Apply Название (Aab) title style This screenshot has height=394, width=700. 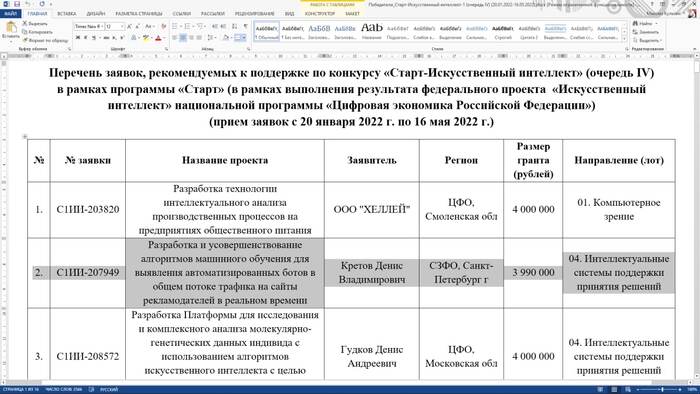[x=372, y=32]
